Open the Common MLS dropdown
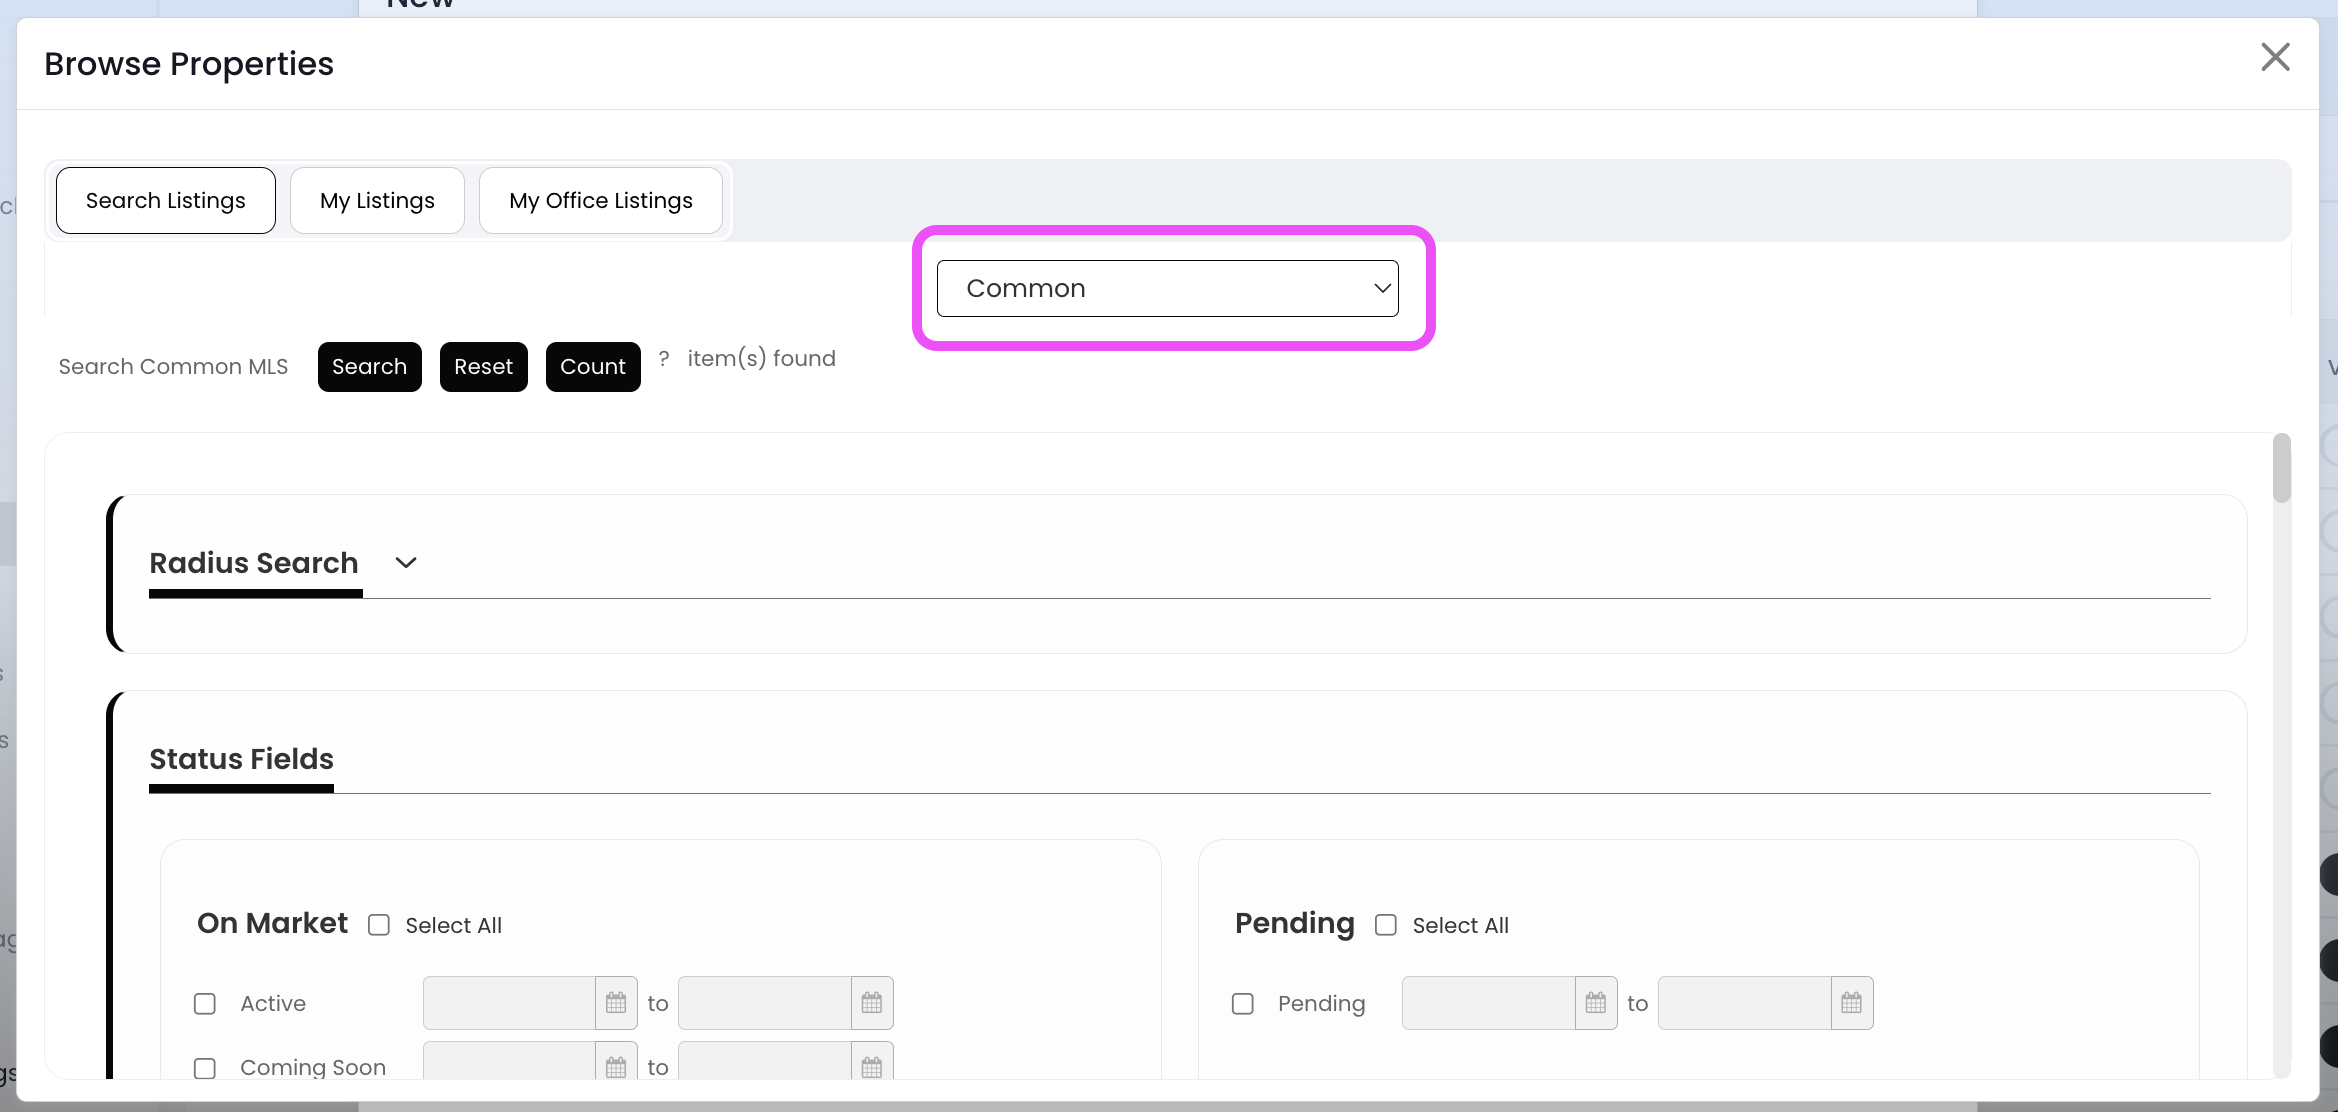 (x=1167, y=288)
